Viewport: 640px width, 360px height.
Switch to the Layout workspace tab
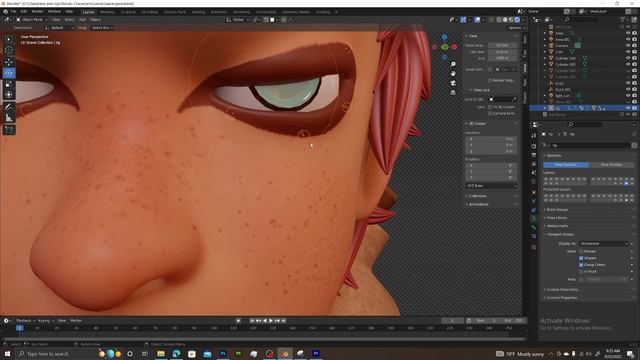click(88, 12)
